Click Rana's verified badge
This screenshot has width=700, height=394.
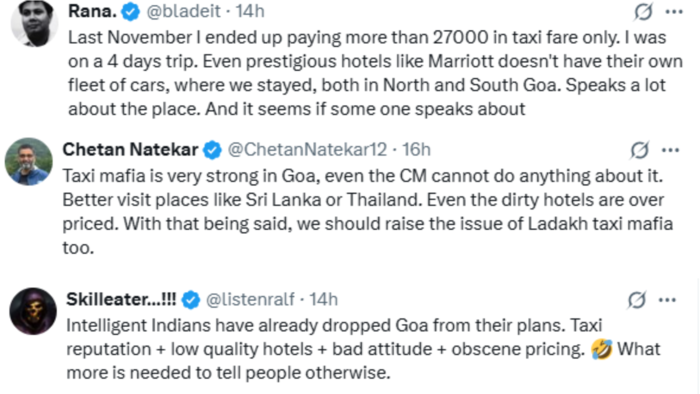(131, 12)
